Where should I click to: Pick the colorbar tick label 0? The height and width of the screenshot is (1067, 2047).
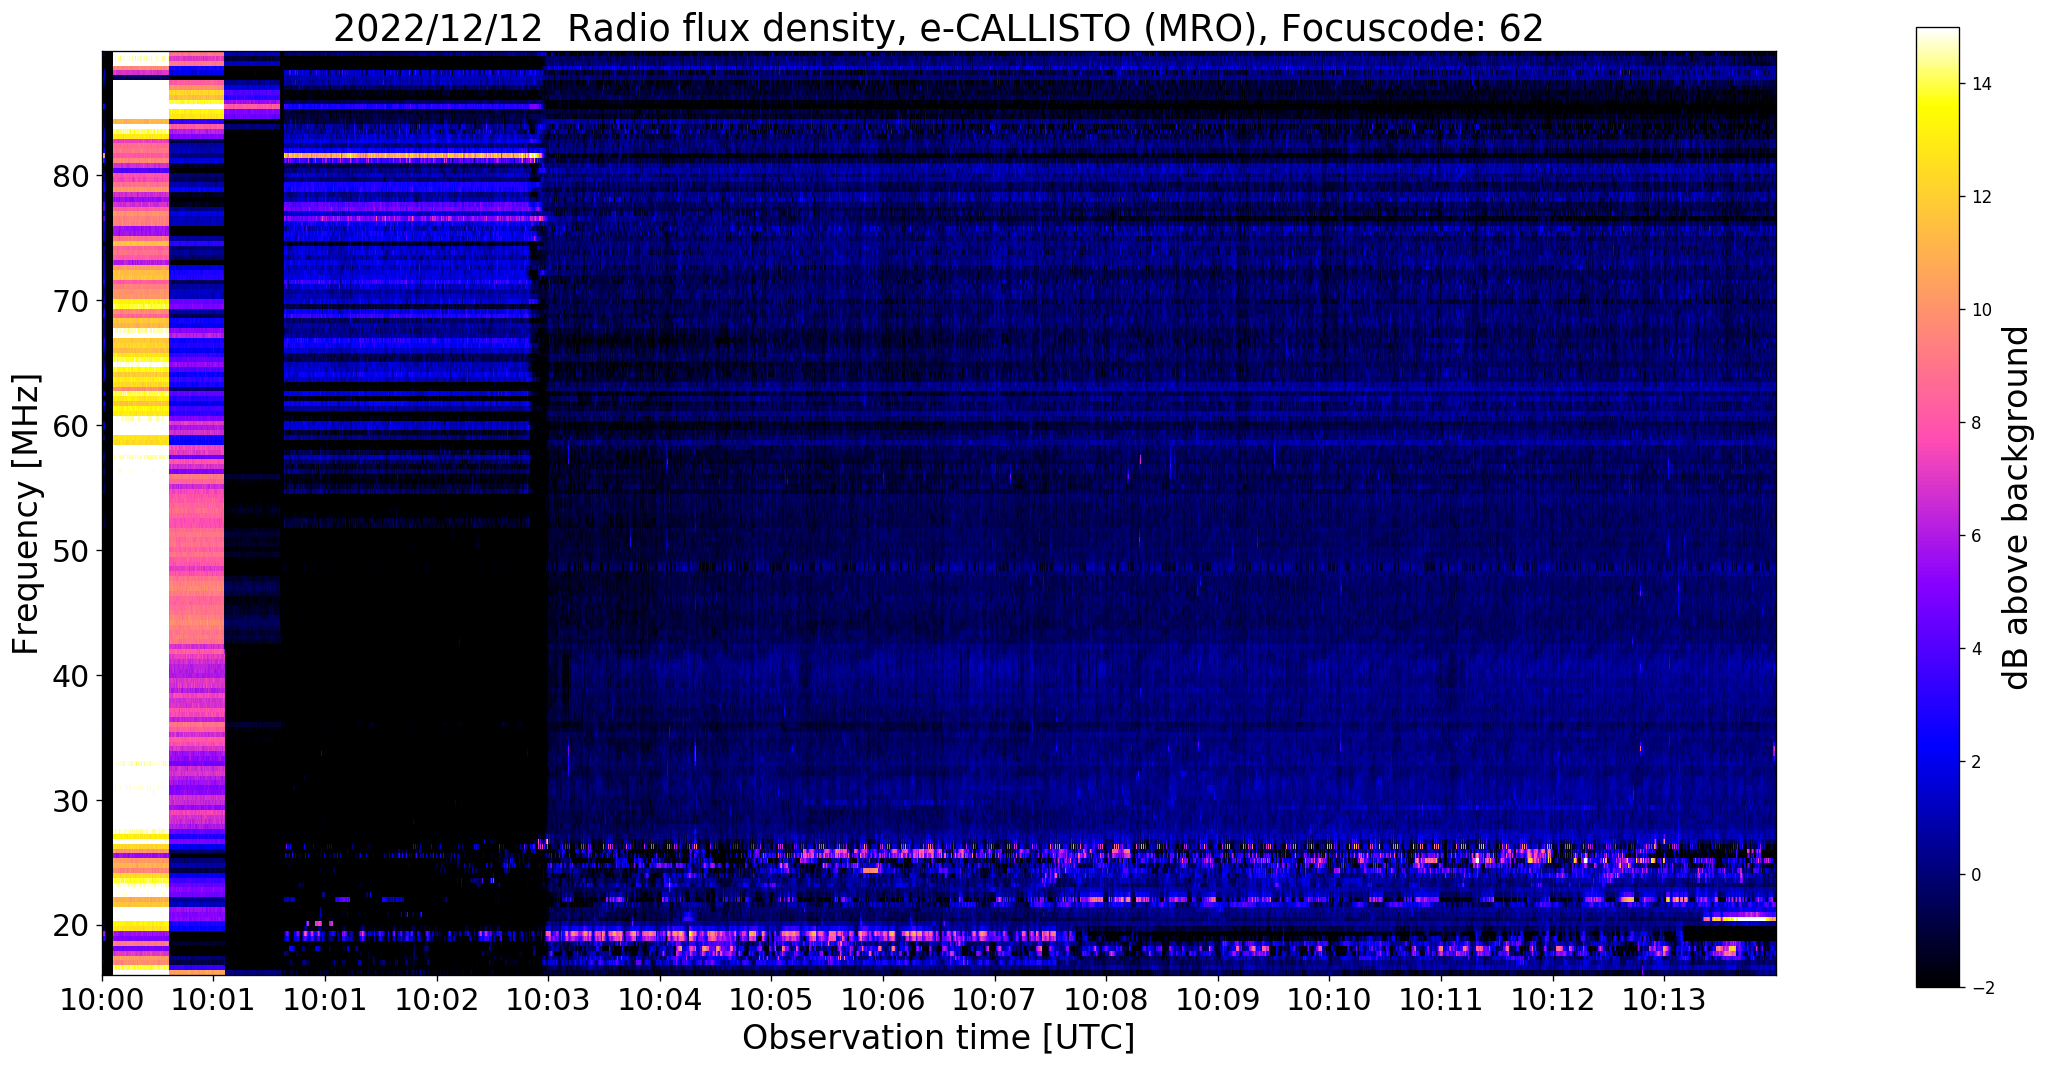tap(1975, 875)
